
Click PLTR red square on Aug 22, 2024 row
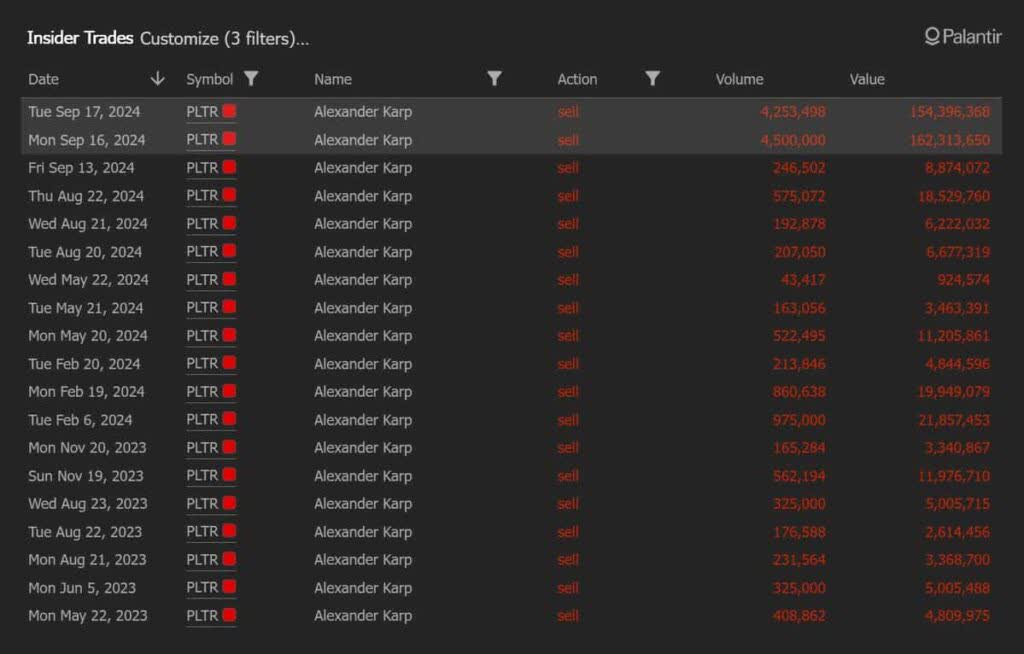[229, 195]
